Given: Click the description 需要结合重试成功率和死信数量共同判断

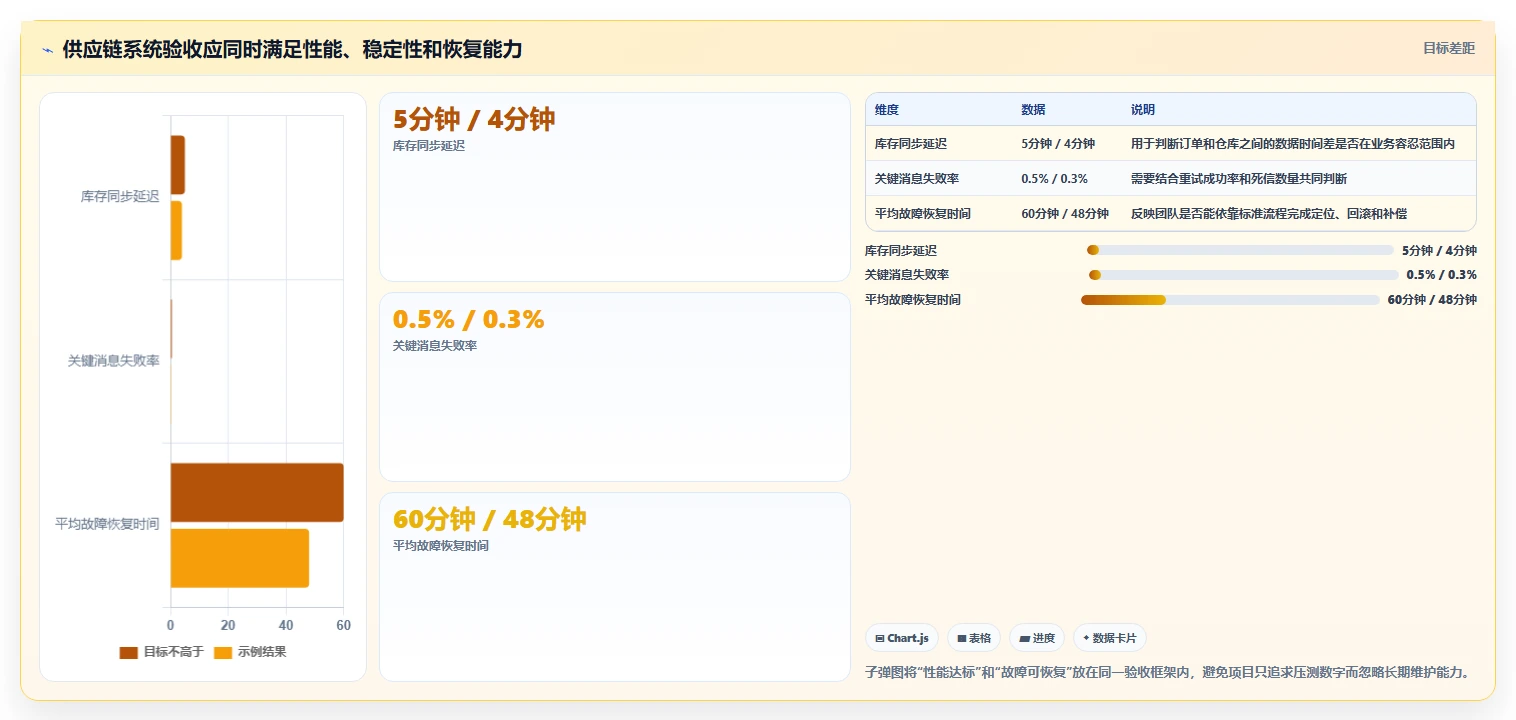Looking at the screenshot, I should coord(1239,179).
